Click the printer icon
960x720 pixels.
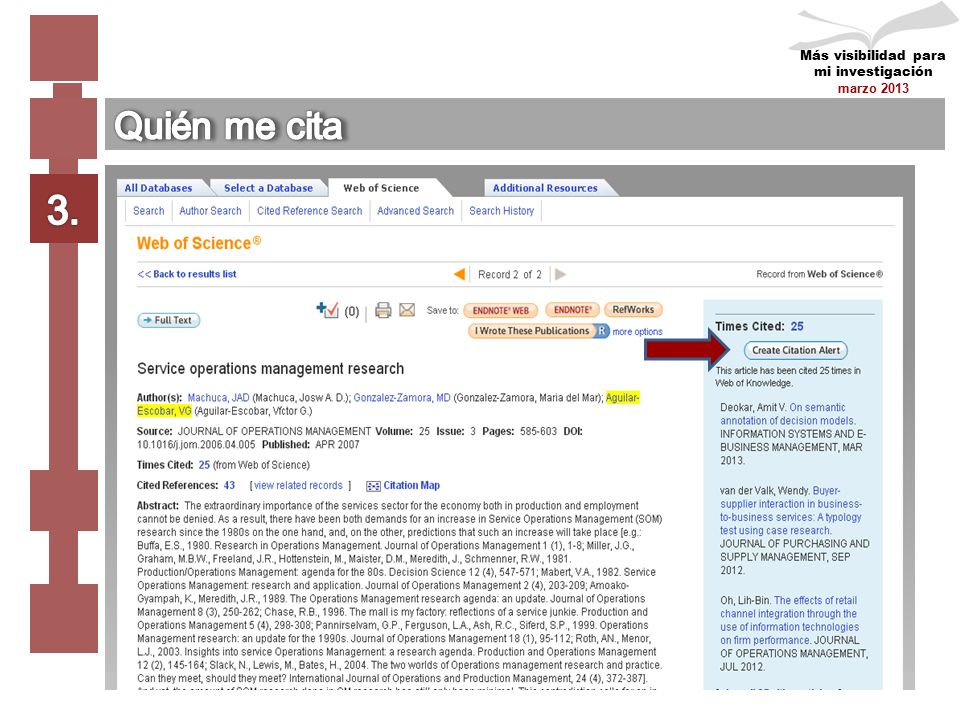(383, 310)
